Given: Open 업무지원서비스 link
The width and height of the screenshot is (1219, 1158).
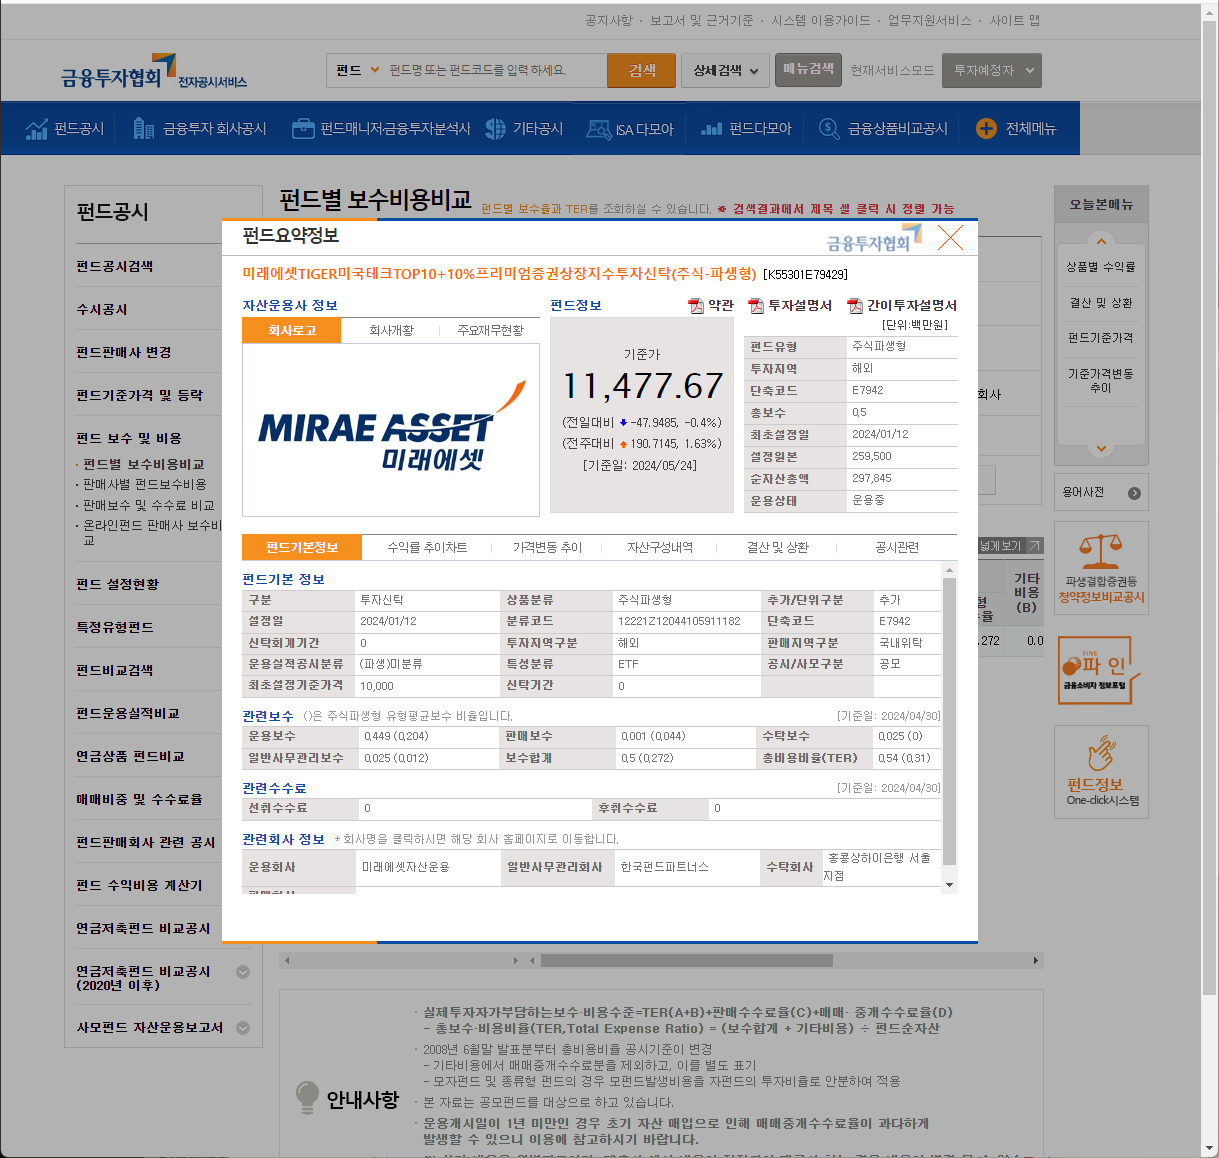Looking at the screenshot, I should [929, 20].
